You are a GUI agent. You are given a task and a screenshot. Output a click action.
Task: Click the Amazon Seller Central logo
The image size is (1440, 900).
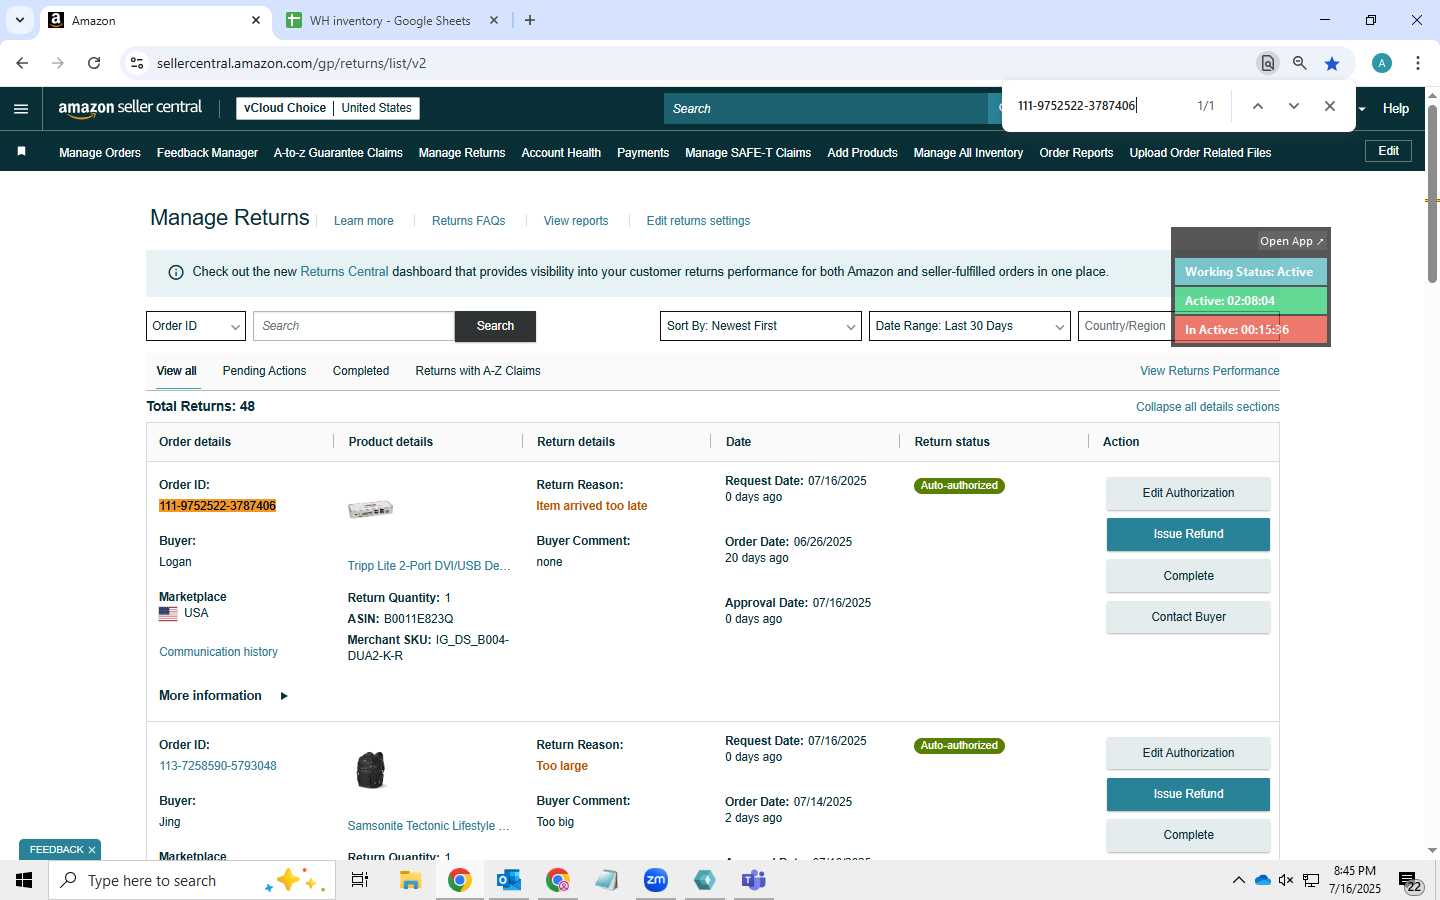(130, 108)
